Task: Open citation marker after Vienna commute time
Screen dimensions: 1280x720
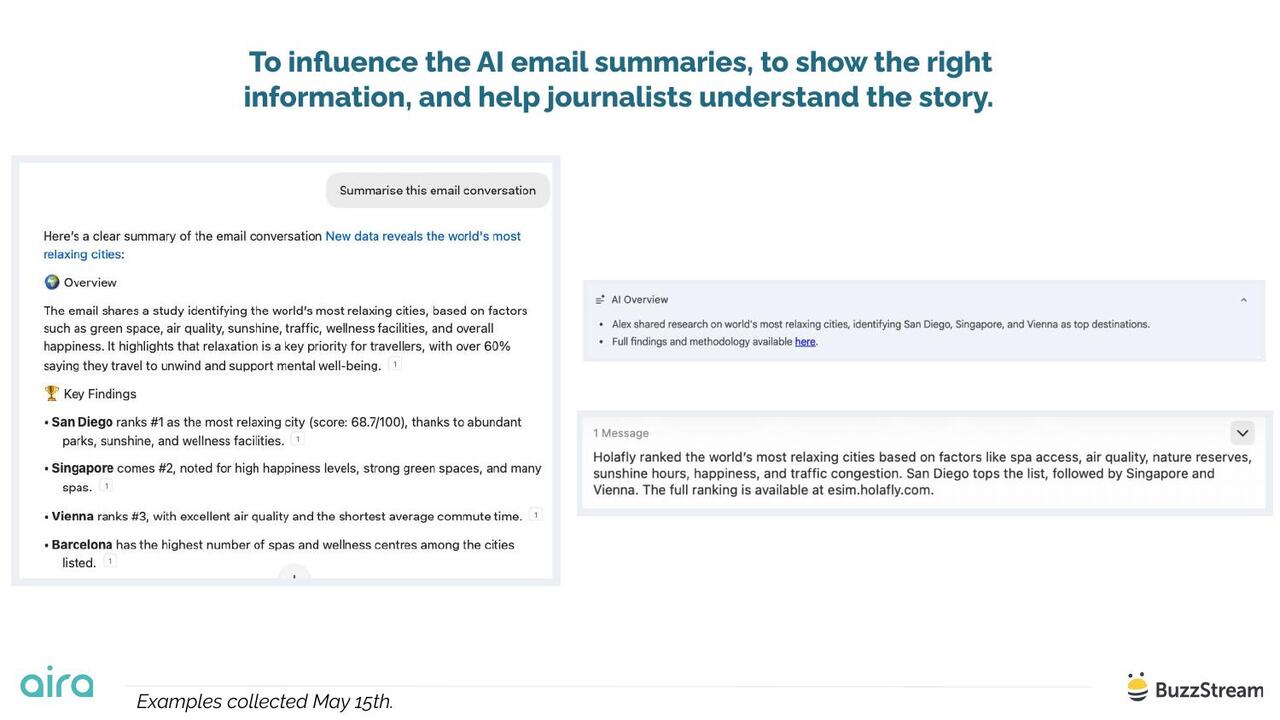Action: [536, 515]
